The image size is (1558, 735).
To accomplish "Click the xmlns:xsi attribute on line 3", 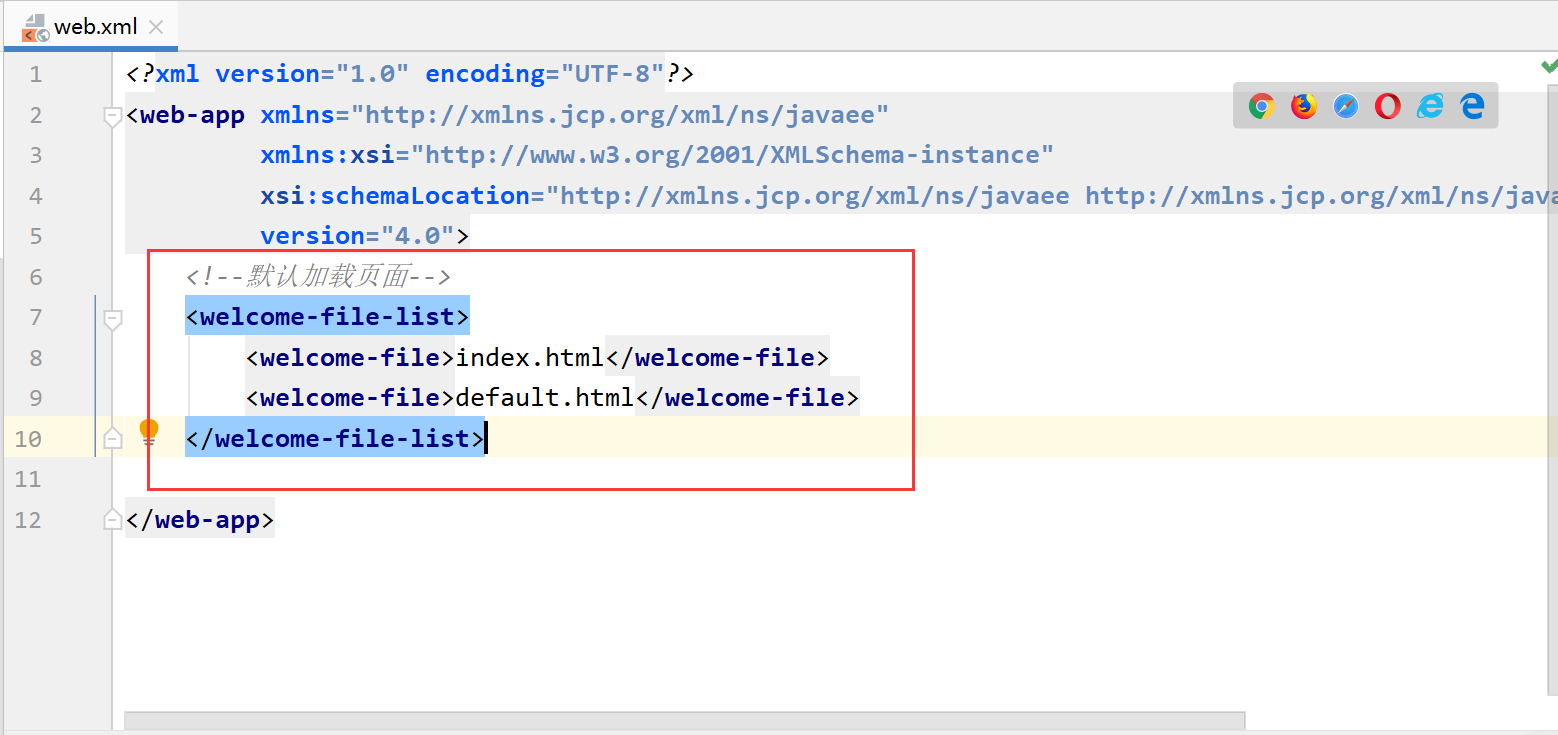I will (657, 155).
